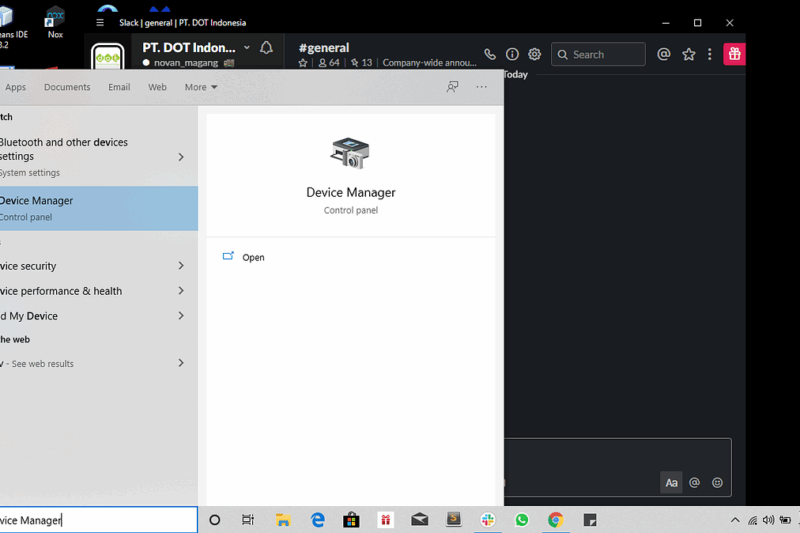This screenshot has height=533, width=800.
Task: Expand Find My Device result arrow
Action: 181,316
